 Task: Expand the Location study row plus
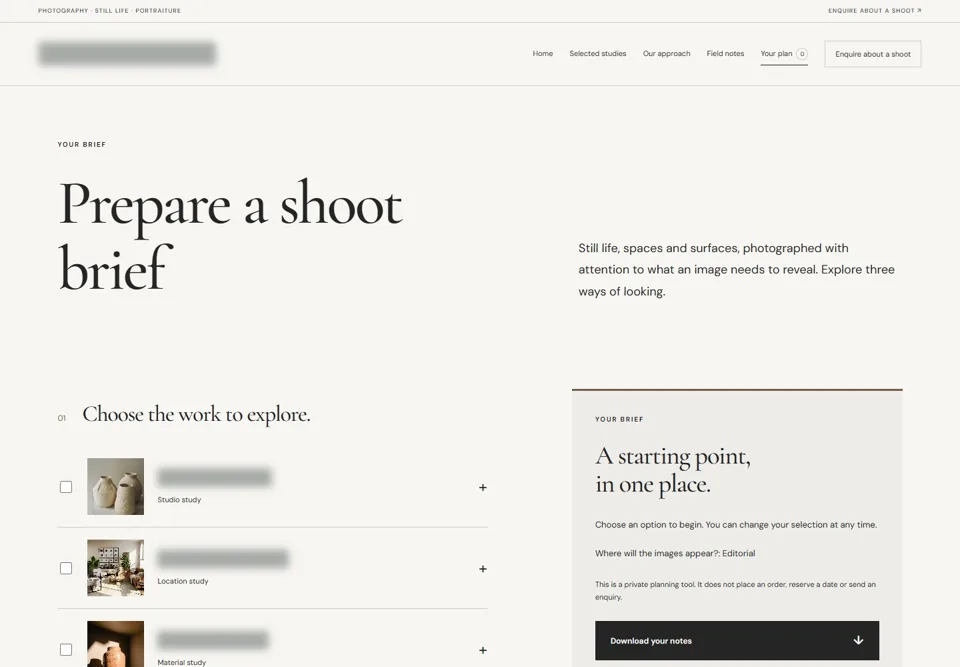pos(482,569)
